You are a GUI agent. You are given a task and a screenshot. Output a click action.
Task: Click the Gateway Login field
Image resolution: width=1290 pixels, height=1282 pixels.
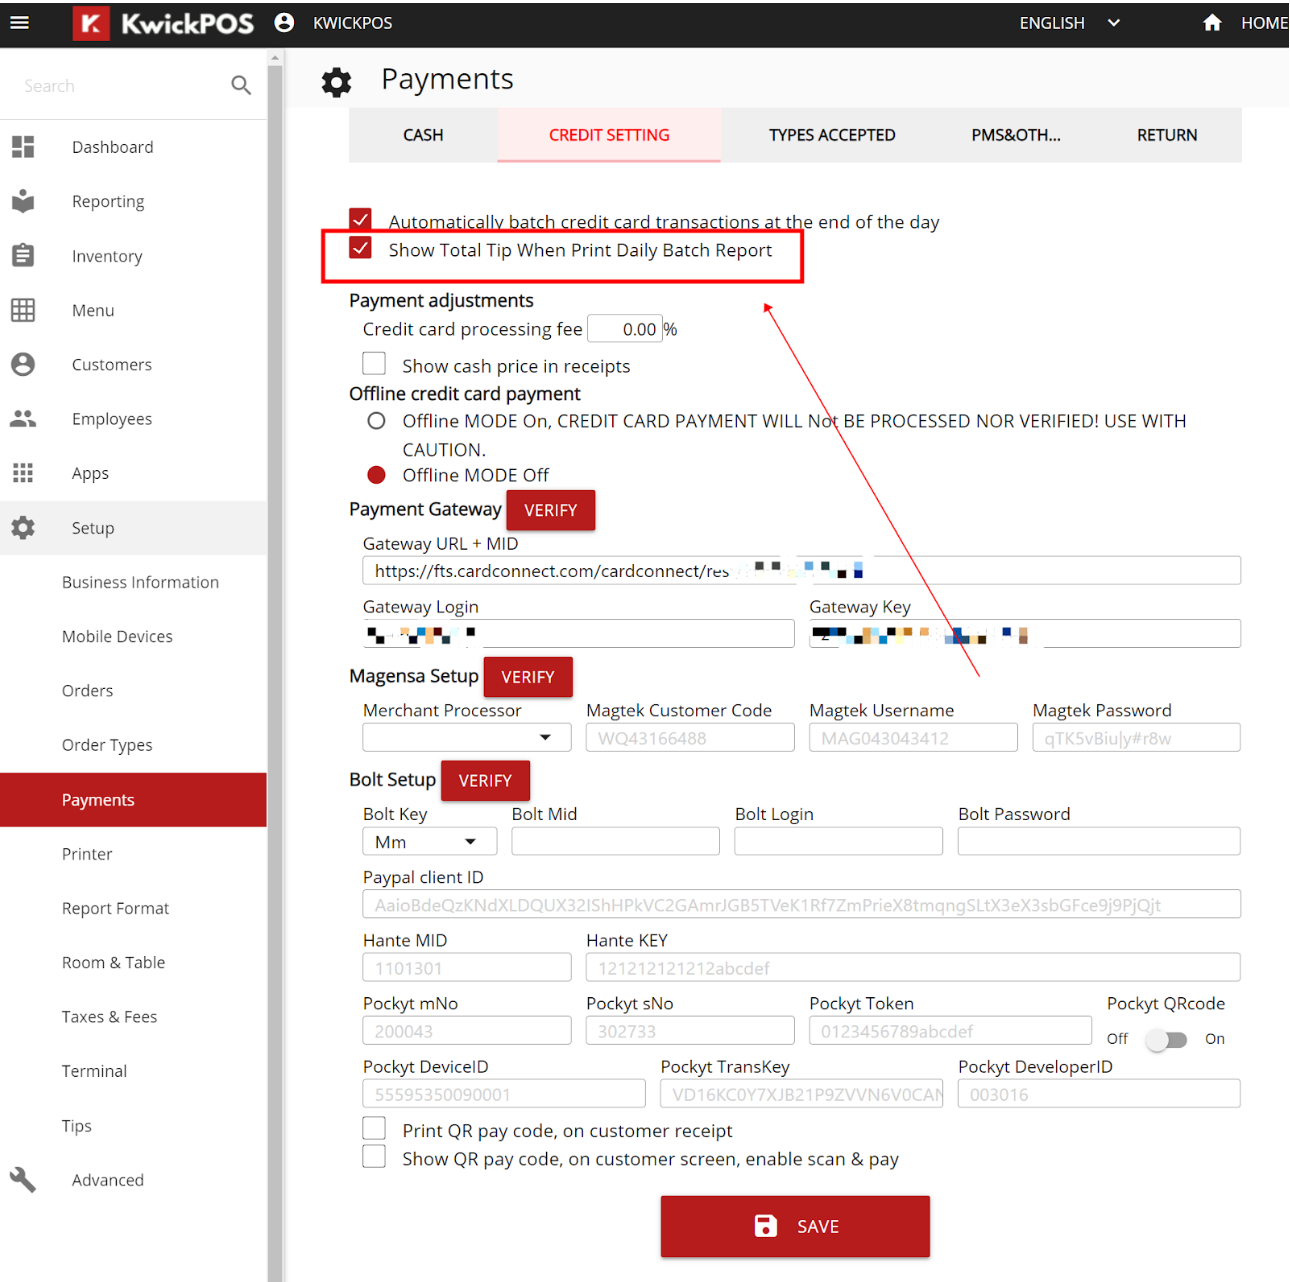click(578, 633)
